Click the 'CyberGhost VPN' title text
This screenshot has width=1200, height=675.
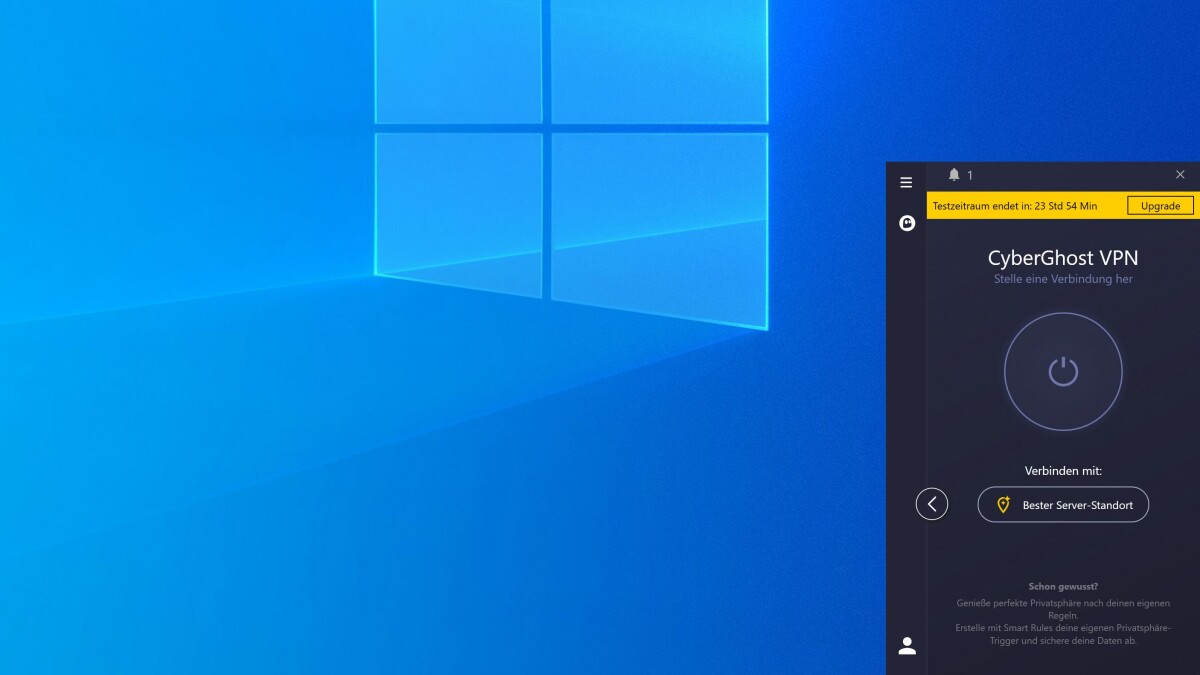pos(1063,258)
